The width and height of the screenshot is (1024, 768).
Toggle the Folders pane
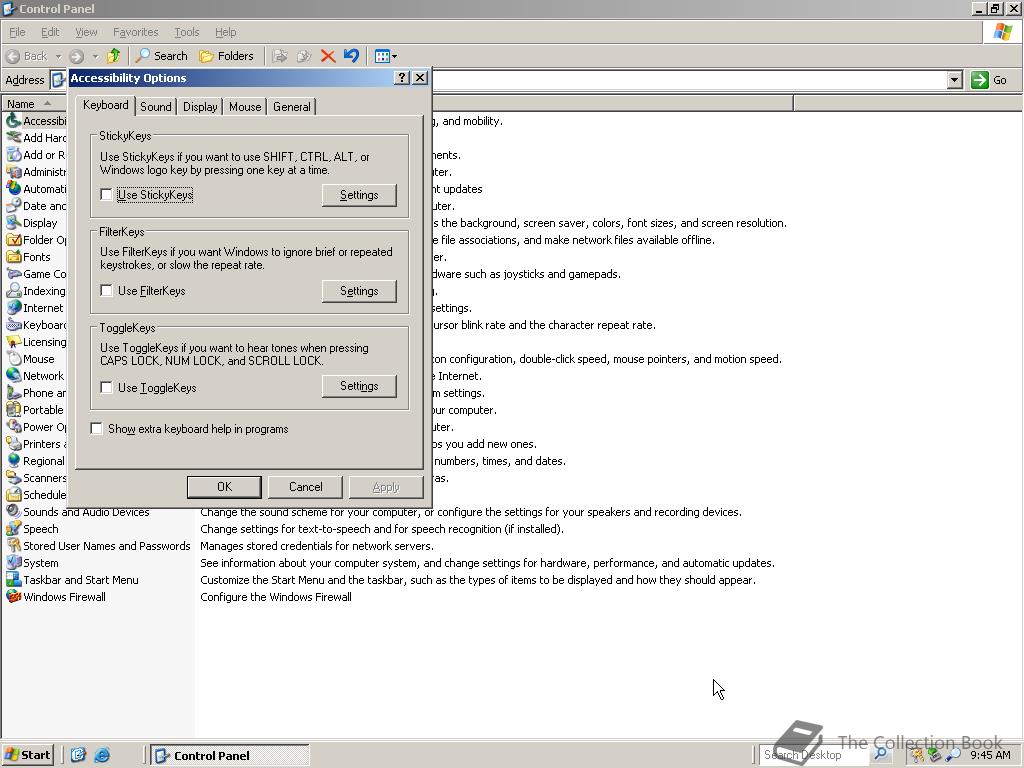[x=226, y=56]
